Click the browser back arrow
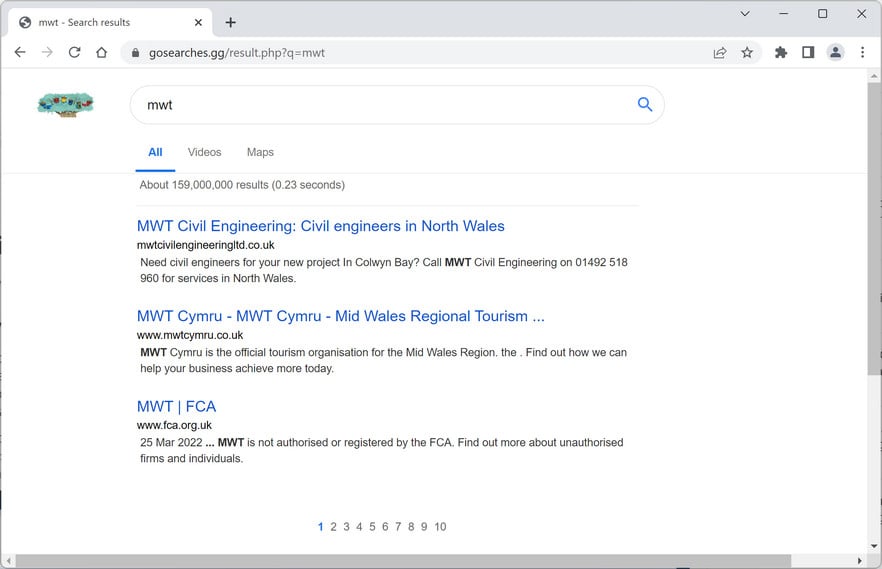 [x=20, y=53]
